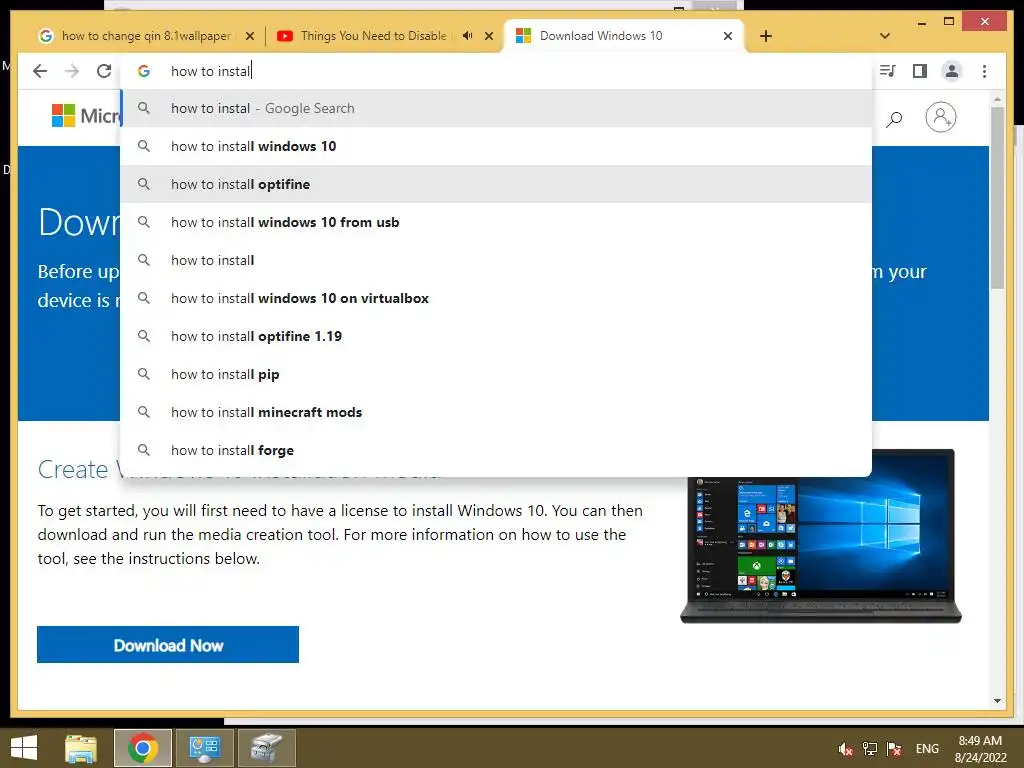Image resolution: width=1024 pixels, height=768 pixels.
Task: Click the Windows 10 laptop image
Action: tap(820, 536)
